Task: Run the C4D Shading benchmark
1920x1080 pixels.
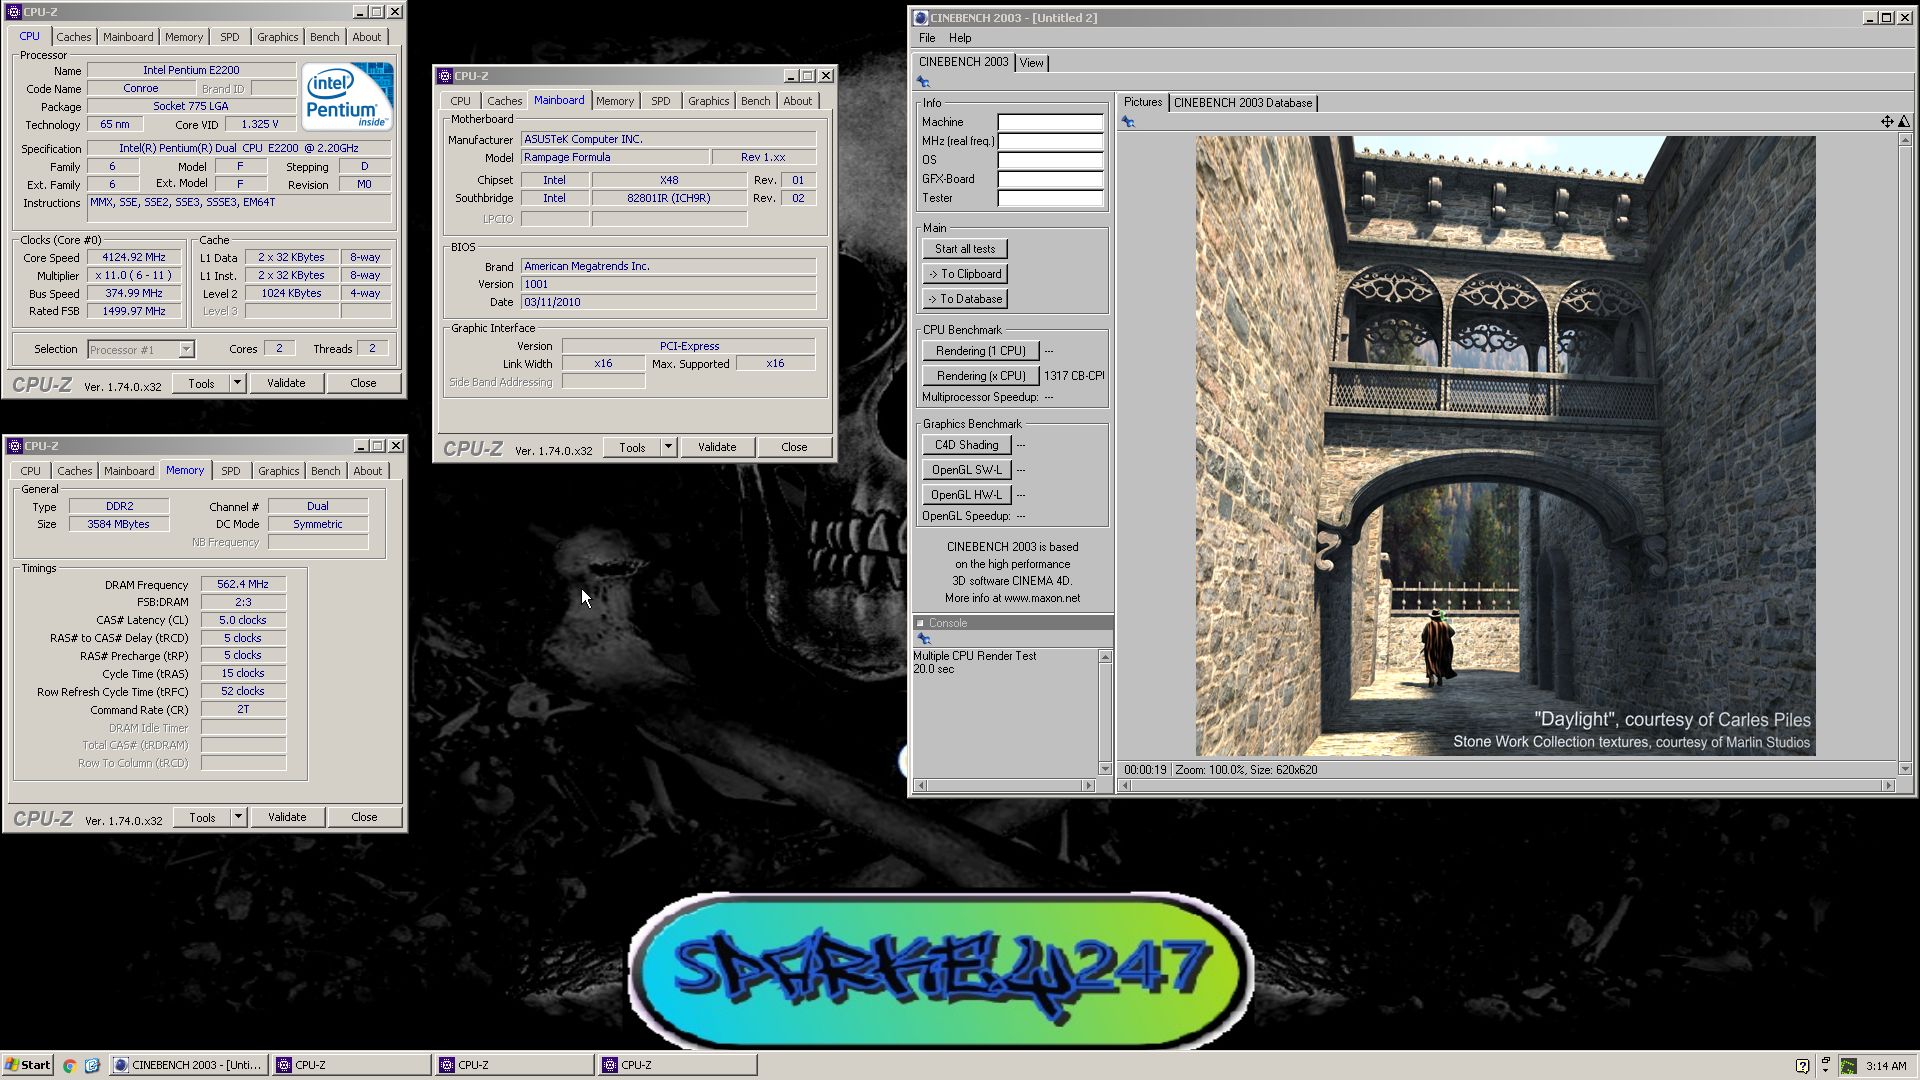Action: point(966,445)
